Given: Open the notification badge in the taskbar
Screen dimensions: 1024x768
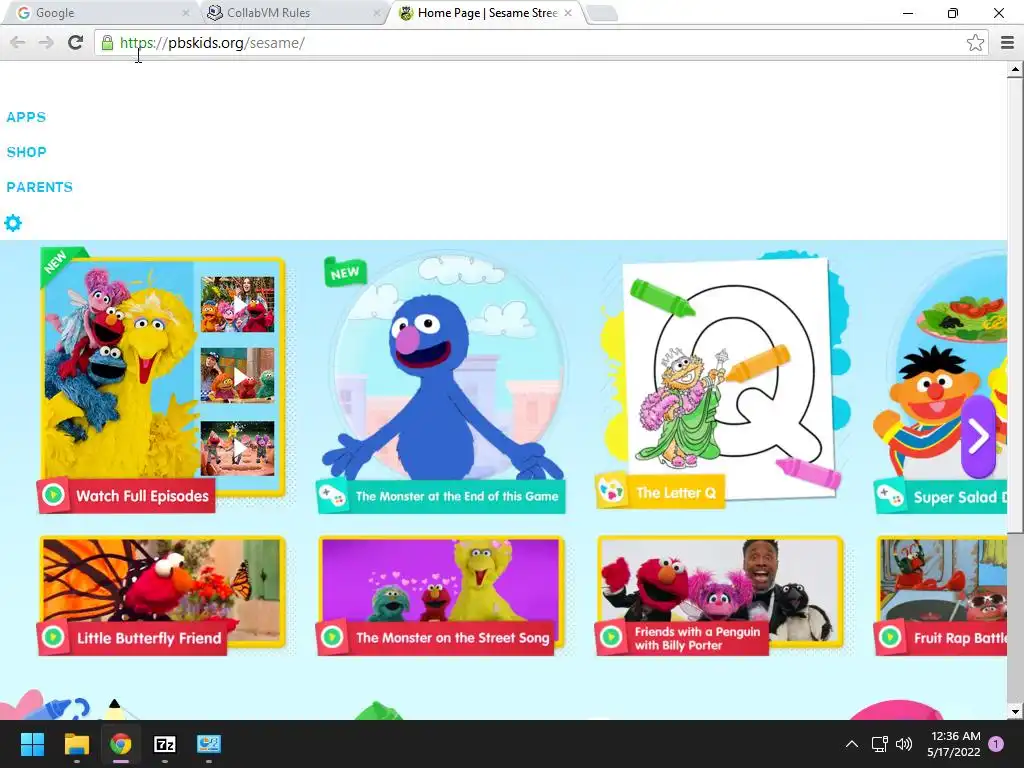Looking at the screenshot, I should [x=996, y=744].
